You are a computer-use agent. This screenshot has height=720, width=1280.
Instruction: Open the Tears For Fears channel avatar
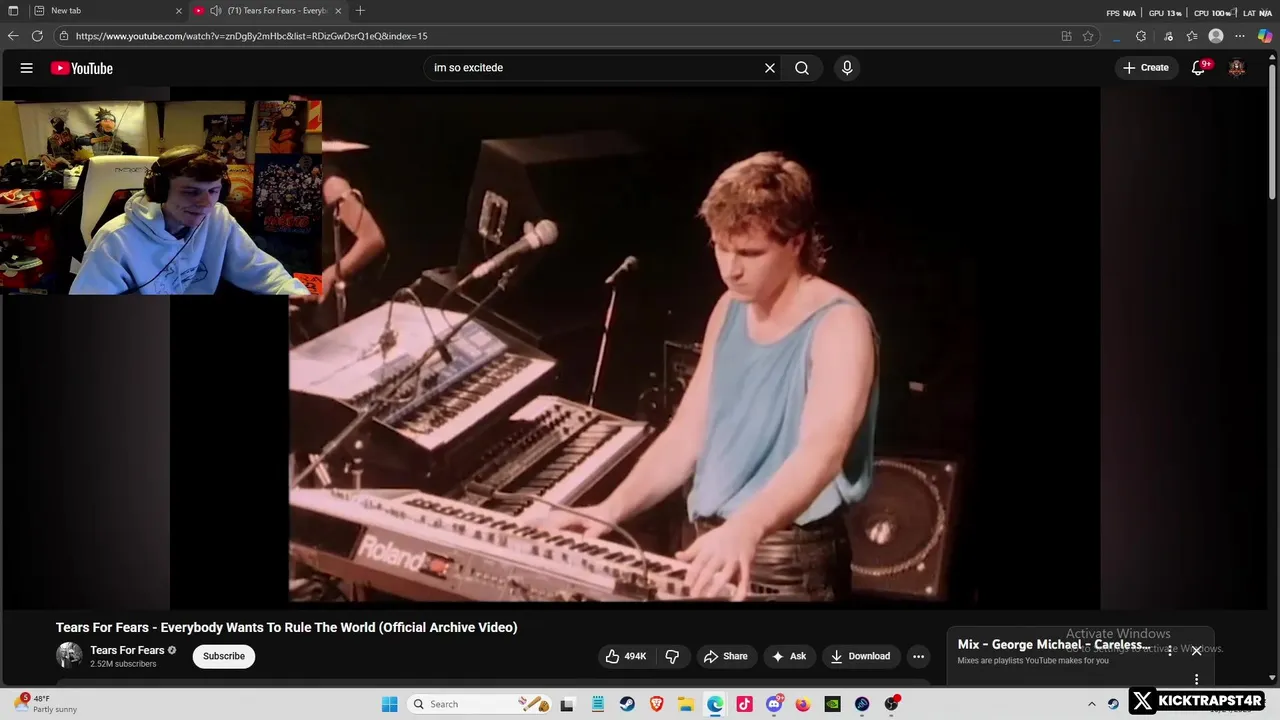pos(69,656)
